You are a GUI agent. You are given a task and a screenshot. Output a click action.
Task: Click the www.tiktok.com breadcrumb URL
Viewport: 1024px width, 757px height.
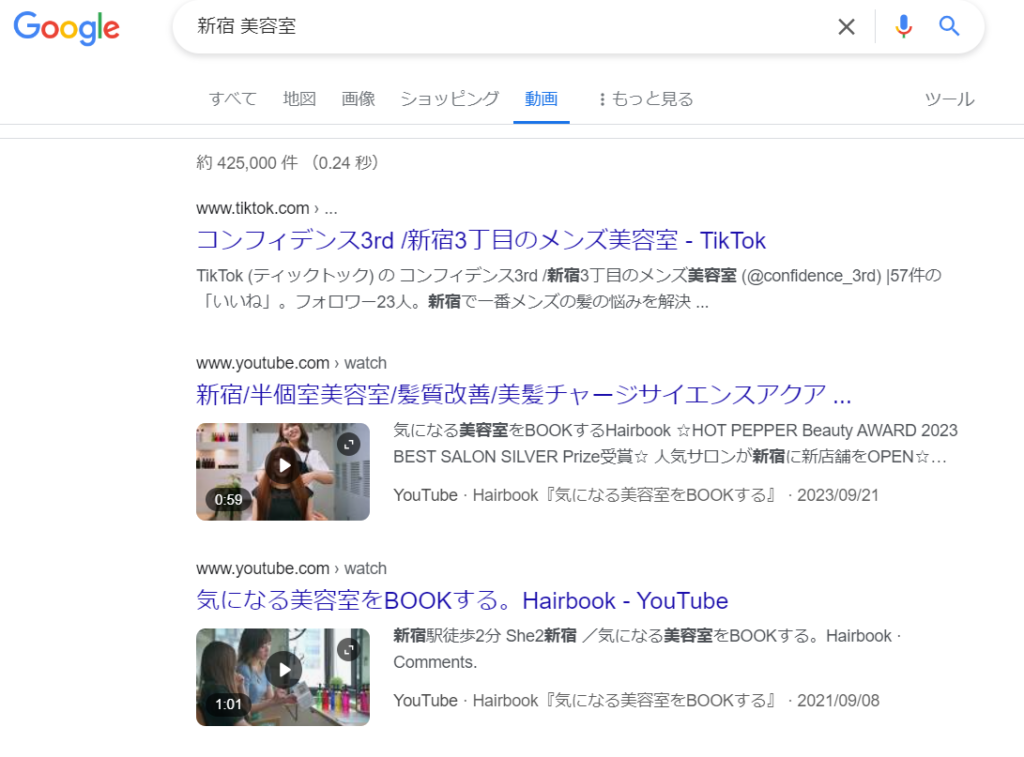(x=253, y=208)
